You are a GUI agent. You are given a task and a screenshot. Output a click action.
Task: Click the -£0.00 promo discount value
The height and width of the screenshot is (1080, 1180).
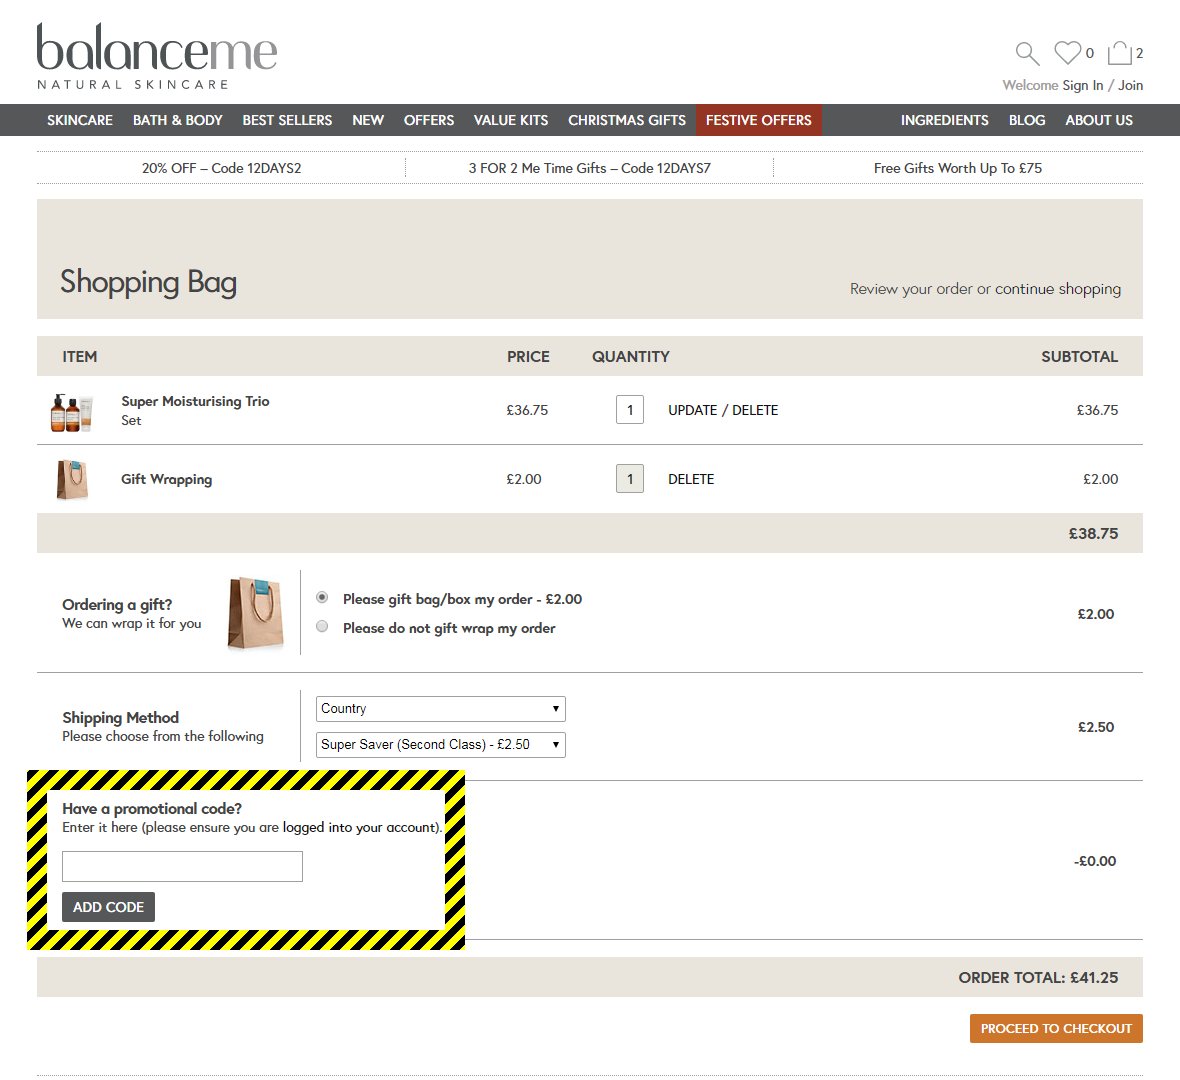1094,861
